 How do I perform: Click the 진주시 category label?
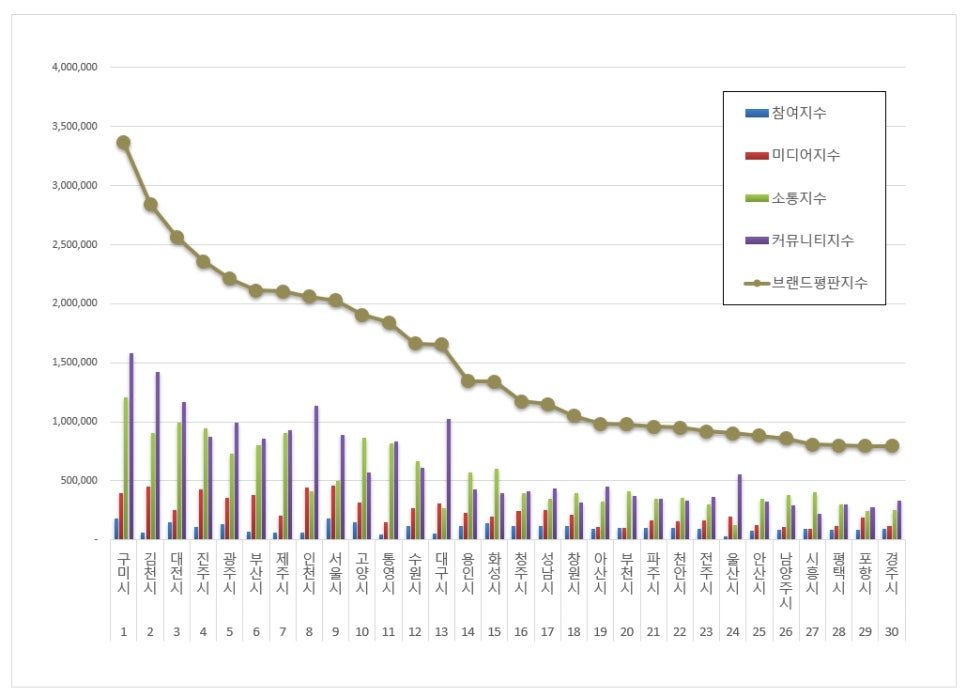pyautogui.click(x=203, y=573)
